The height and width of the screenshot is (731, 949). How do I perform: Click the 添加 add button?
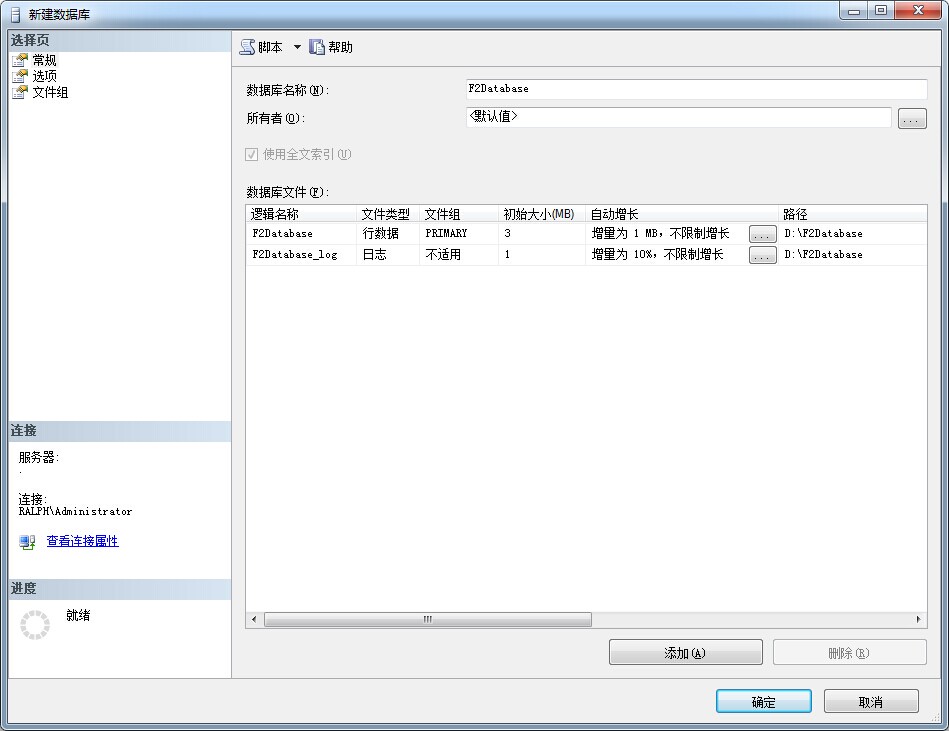(x=686, y=653)
